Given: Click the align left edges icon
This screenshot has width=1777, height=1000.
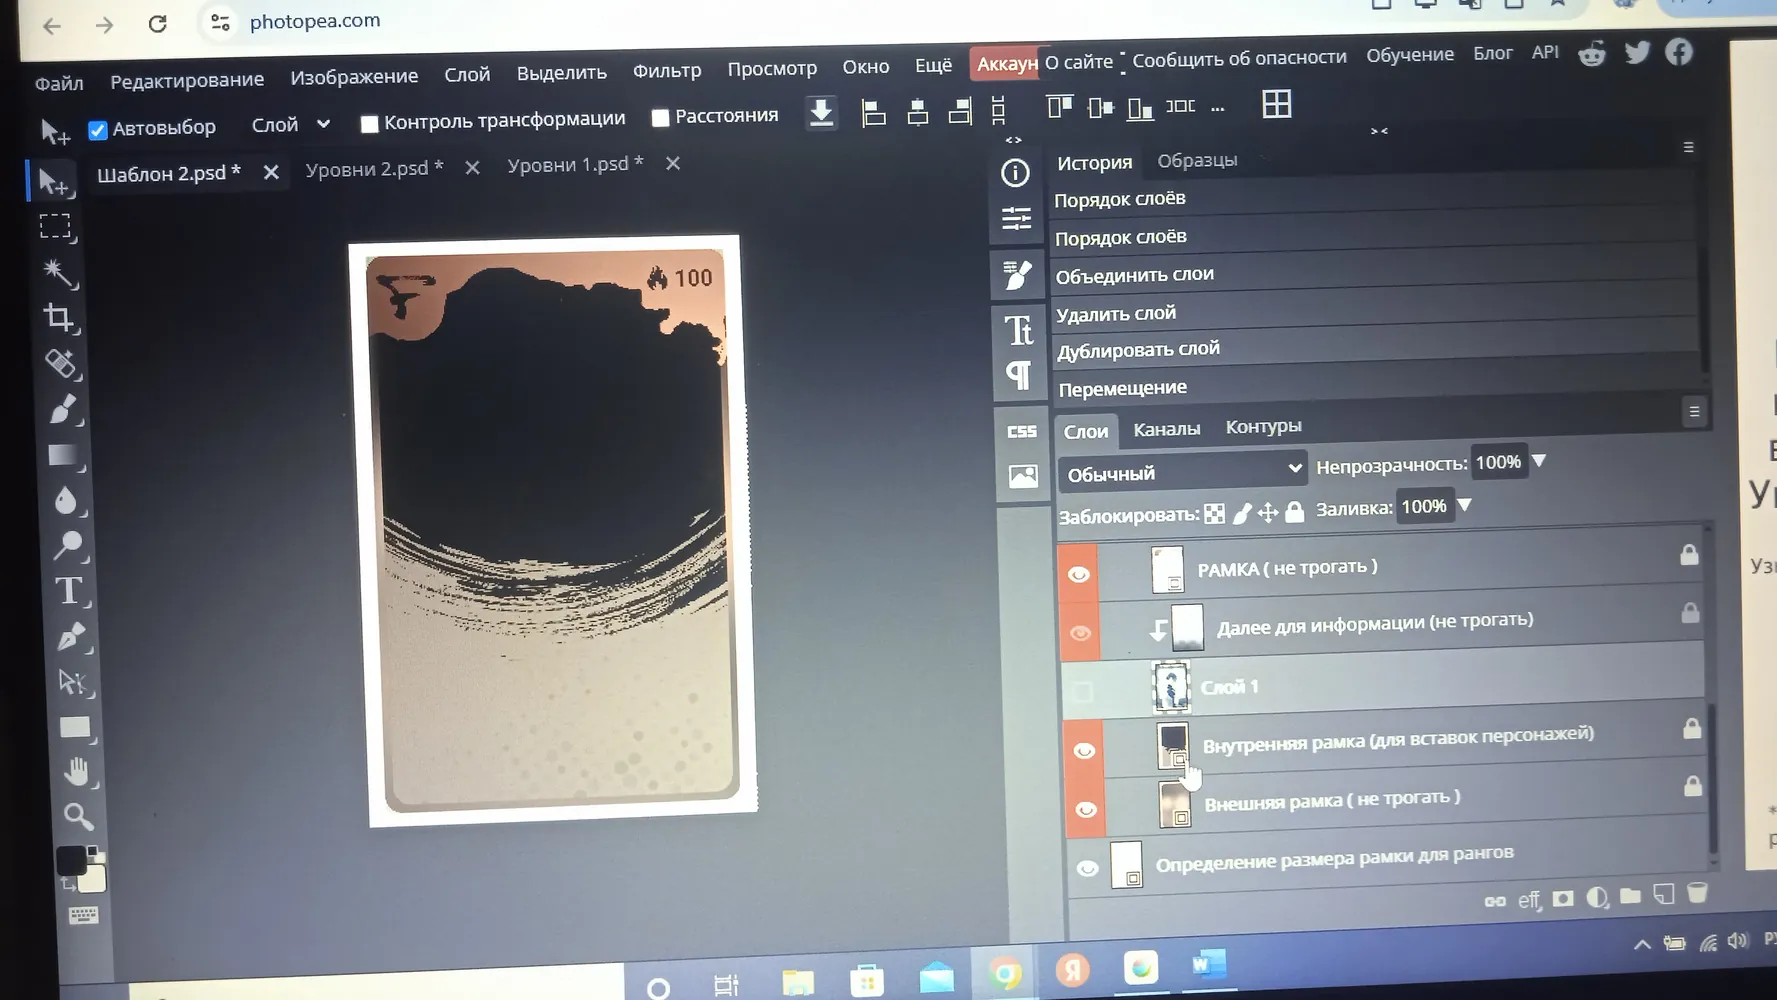Looking at the screenshot, I should [873, 112].
